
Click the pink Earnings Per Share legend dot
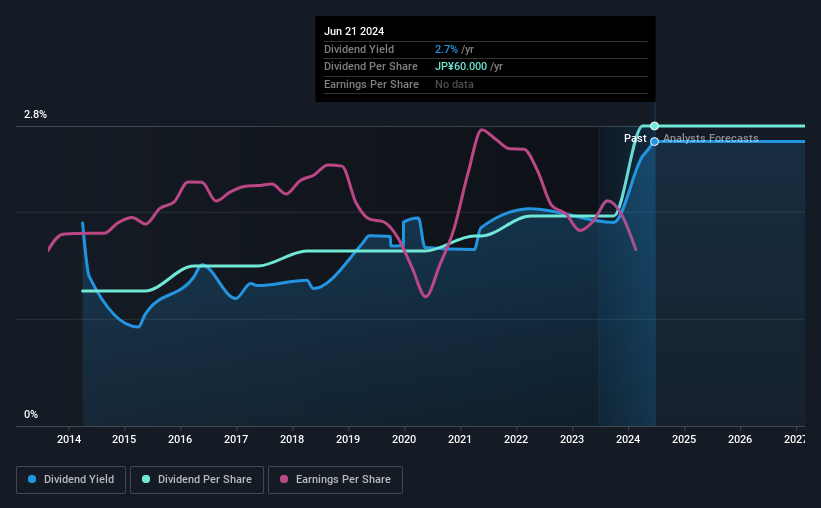point(284,479)
